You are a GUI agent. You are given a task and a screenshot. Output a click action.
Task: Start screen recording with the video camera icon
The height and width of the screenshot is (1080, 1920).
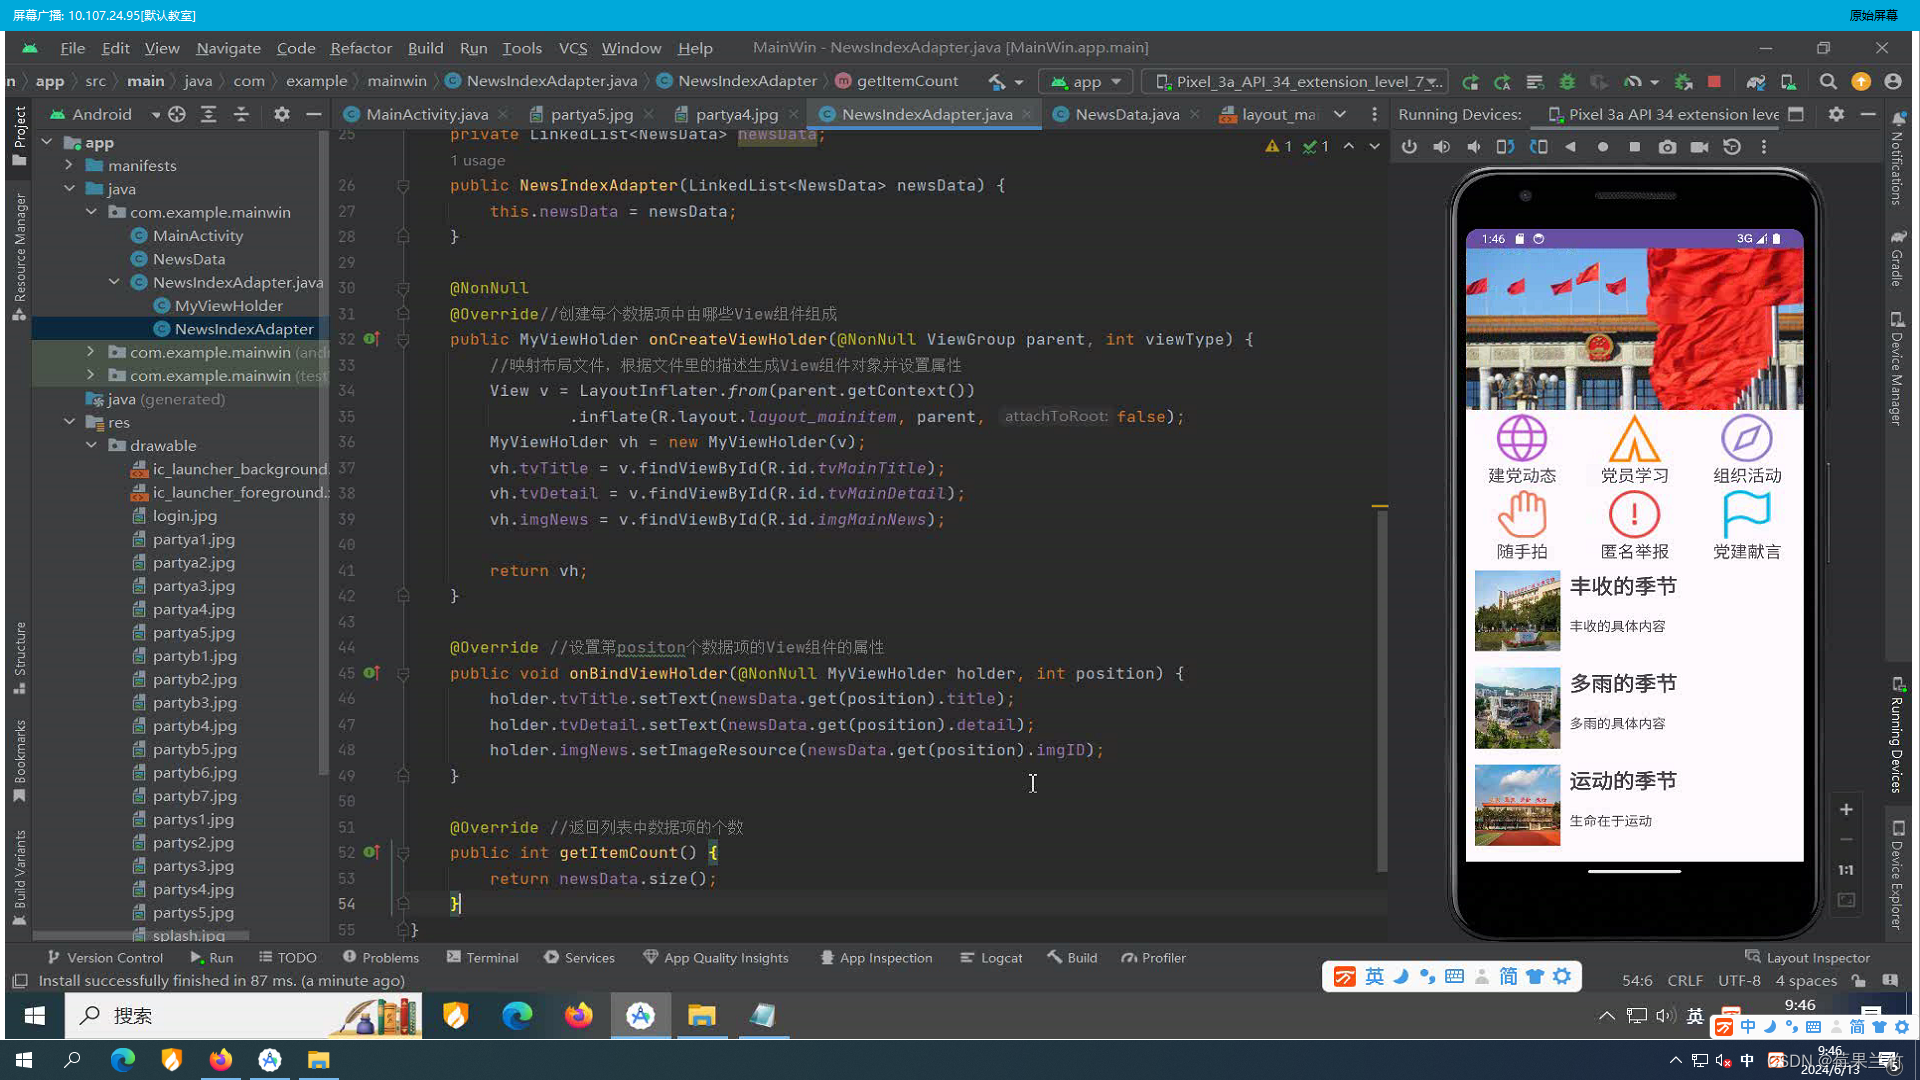1700,146
